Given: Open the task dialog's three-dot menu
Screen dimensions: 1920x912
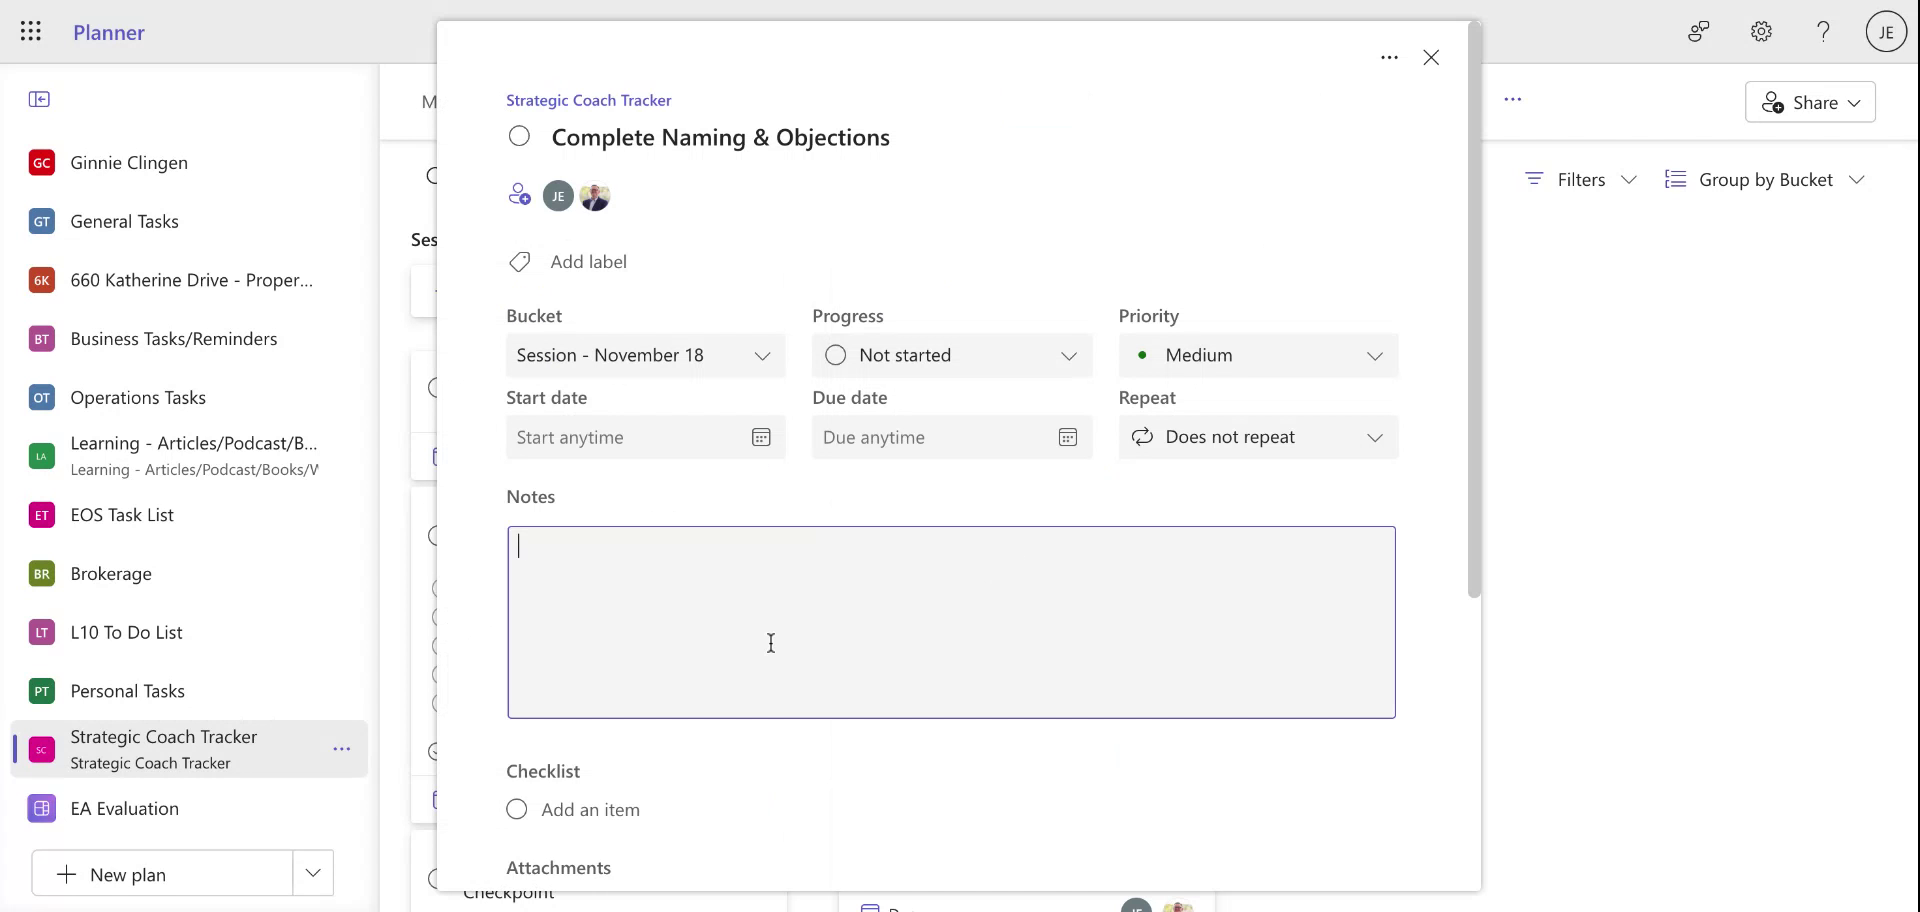Looking at the screenshot, I should (x=1389, y=57).
